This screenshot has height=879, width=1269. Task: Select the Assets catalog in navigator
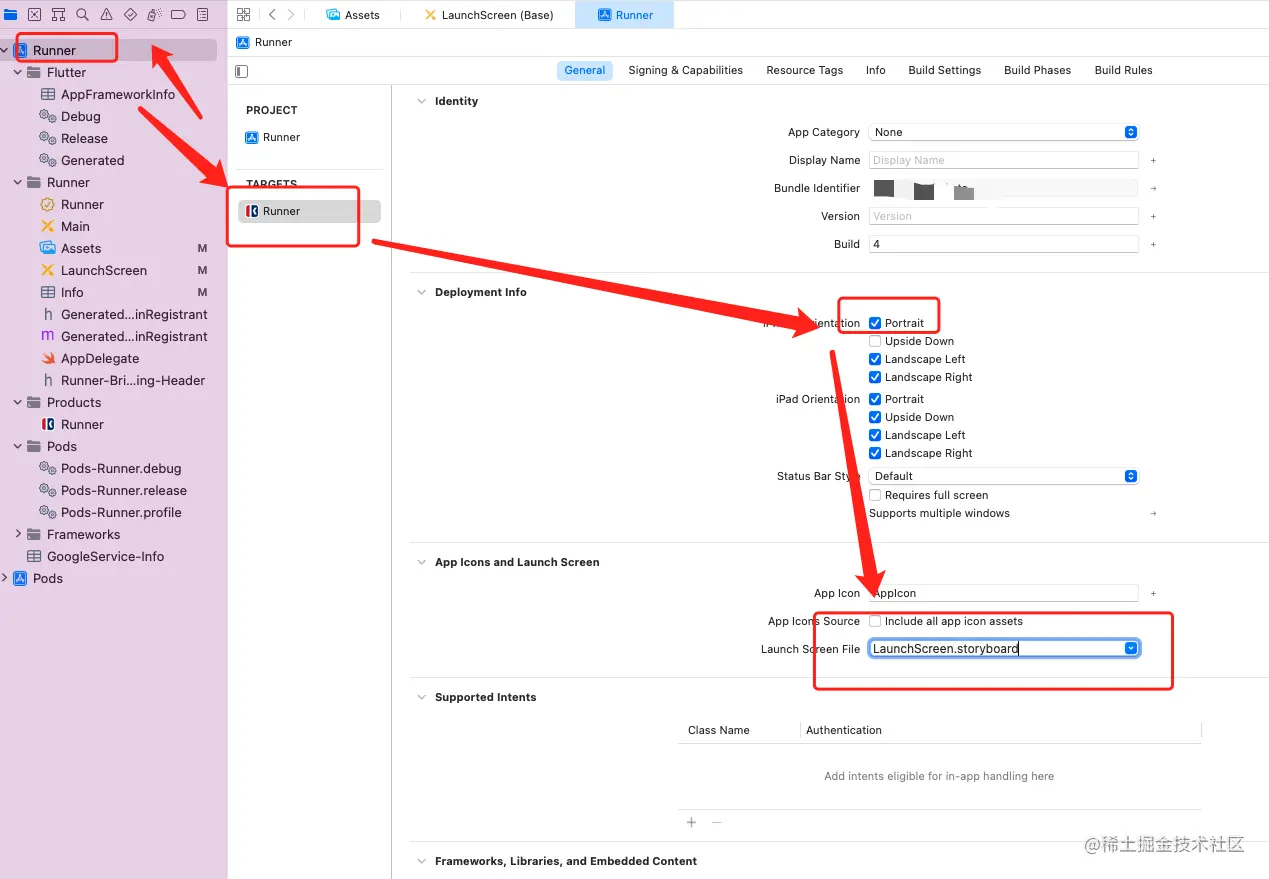pyautogui.click(x=81, y=248)
